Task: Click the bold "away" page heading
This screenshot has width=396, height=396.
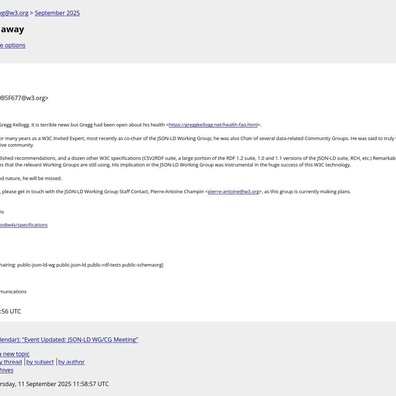Action: (x=12, y=29)
